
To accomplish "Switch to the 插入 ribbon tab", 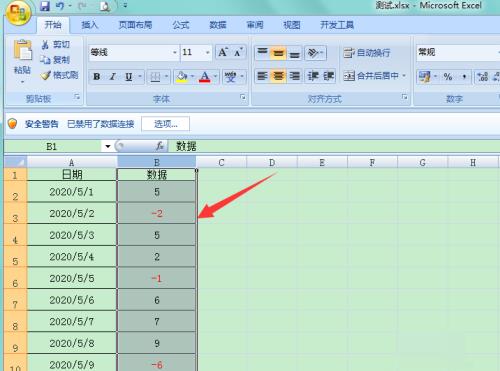I will 89,25.
